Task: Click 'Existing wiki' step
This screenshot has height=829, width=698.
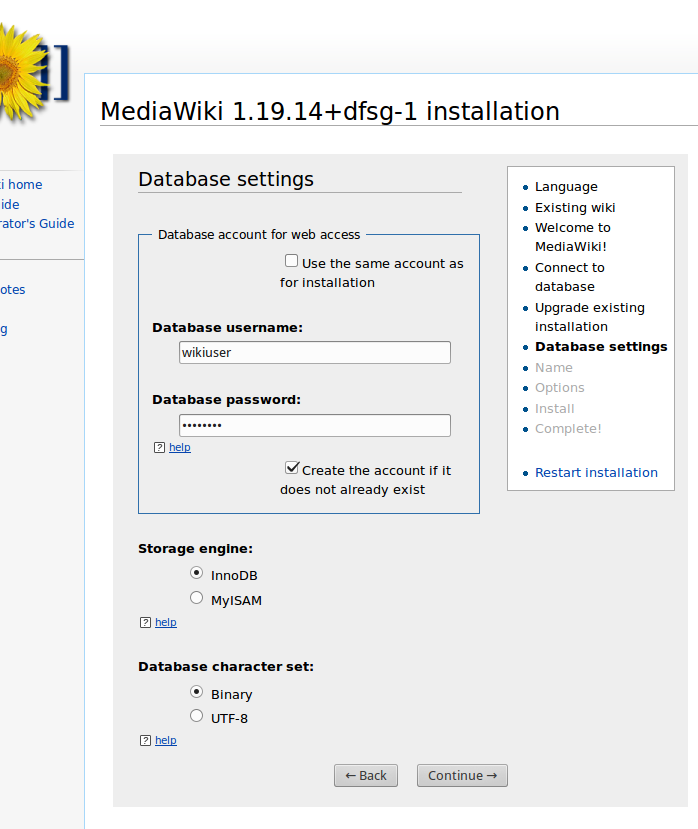Action: click(x=575, y=208)
